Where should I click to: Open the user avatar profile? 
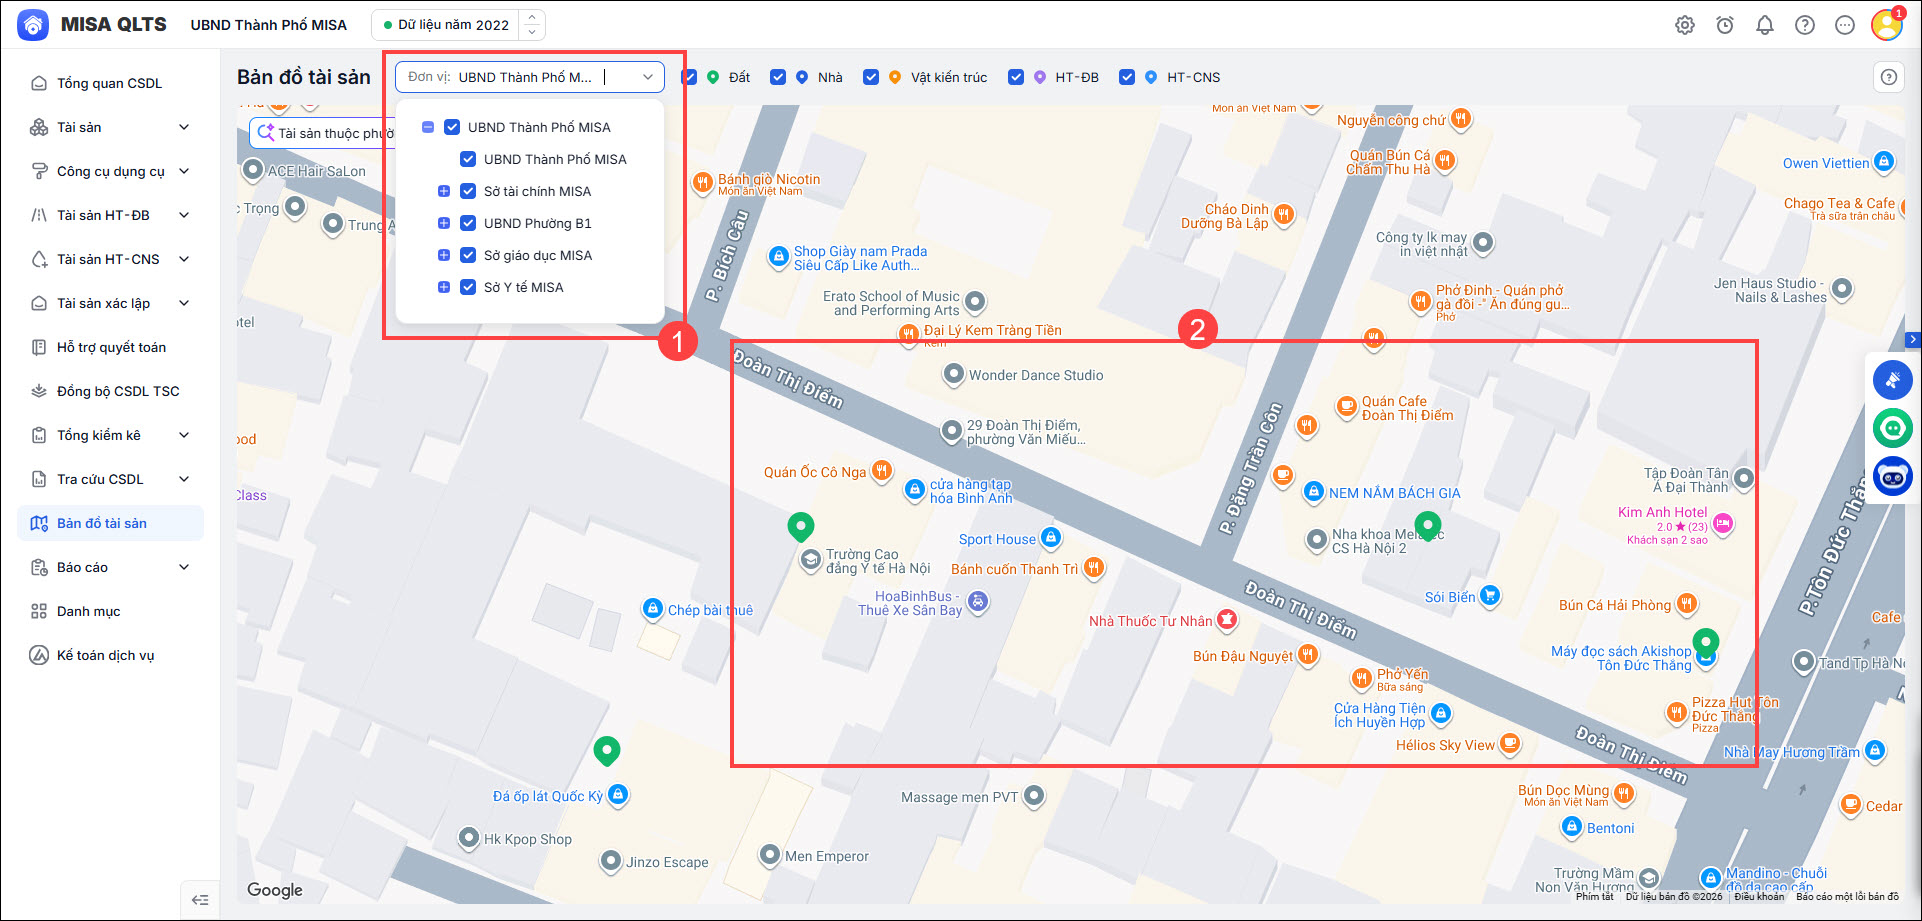(1887, 24)
